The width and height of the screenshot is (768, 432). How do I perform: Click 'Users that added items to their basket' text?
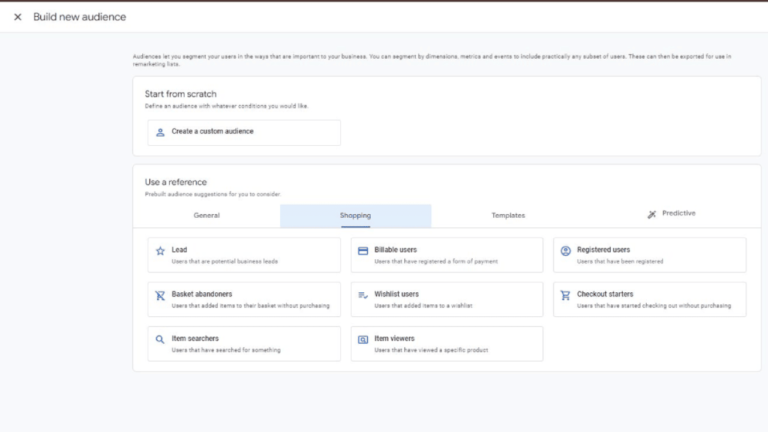tap(251, 306)
